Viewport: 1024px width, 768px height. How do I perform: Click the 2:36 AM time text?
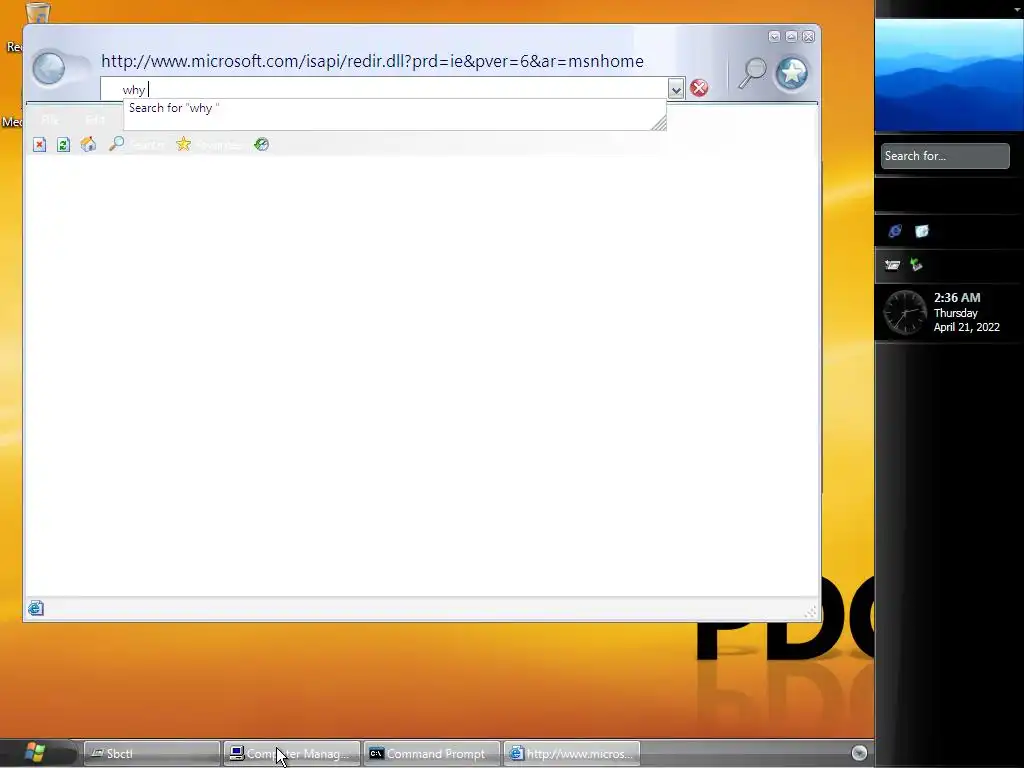957,298
